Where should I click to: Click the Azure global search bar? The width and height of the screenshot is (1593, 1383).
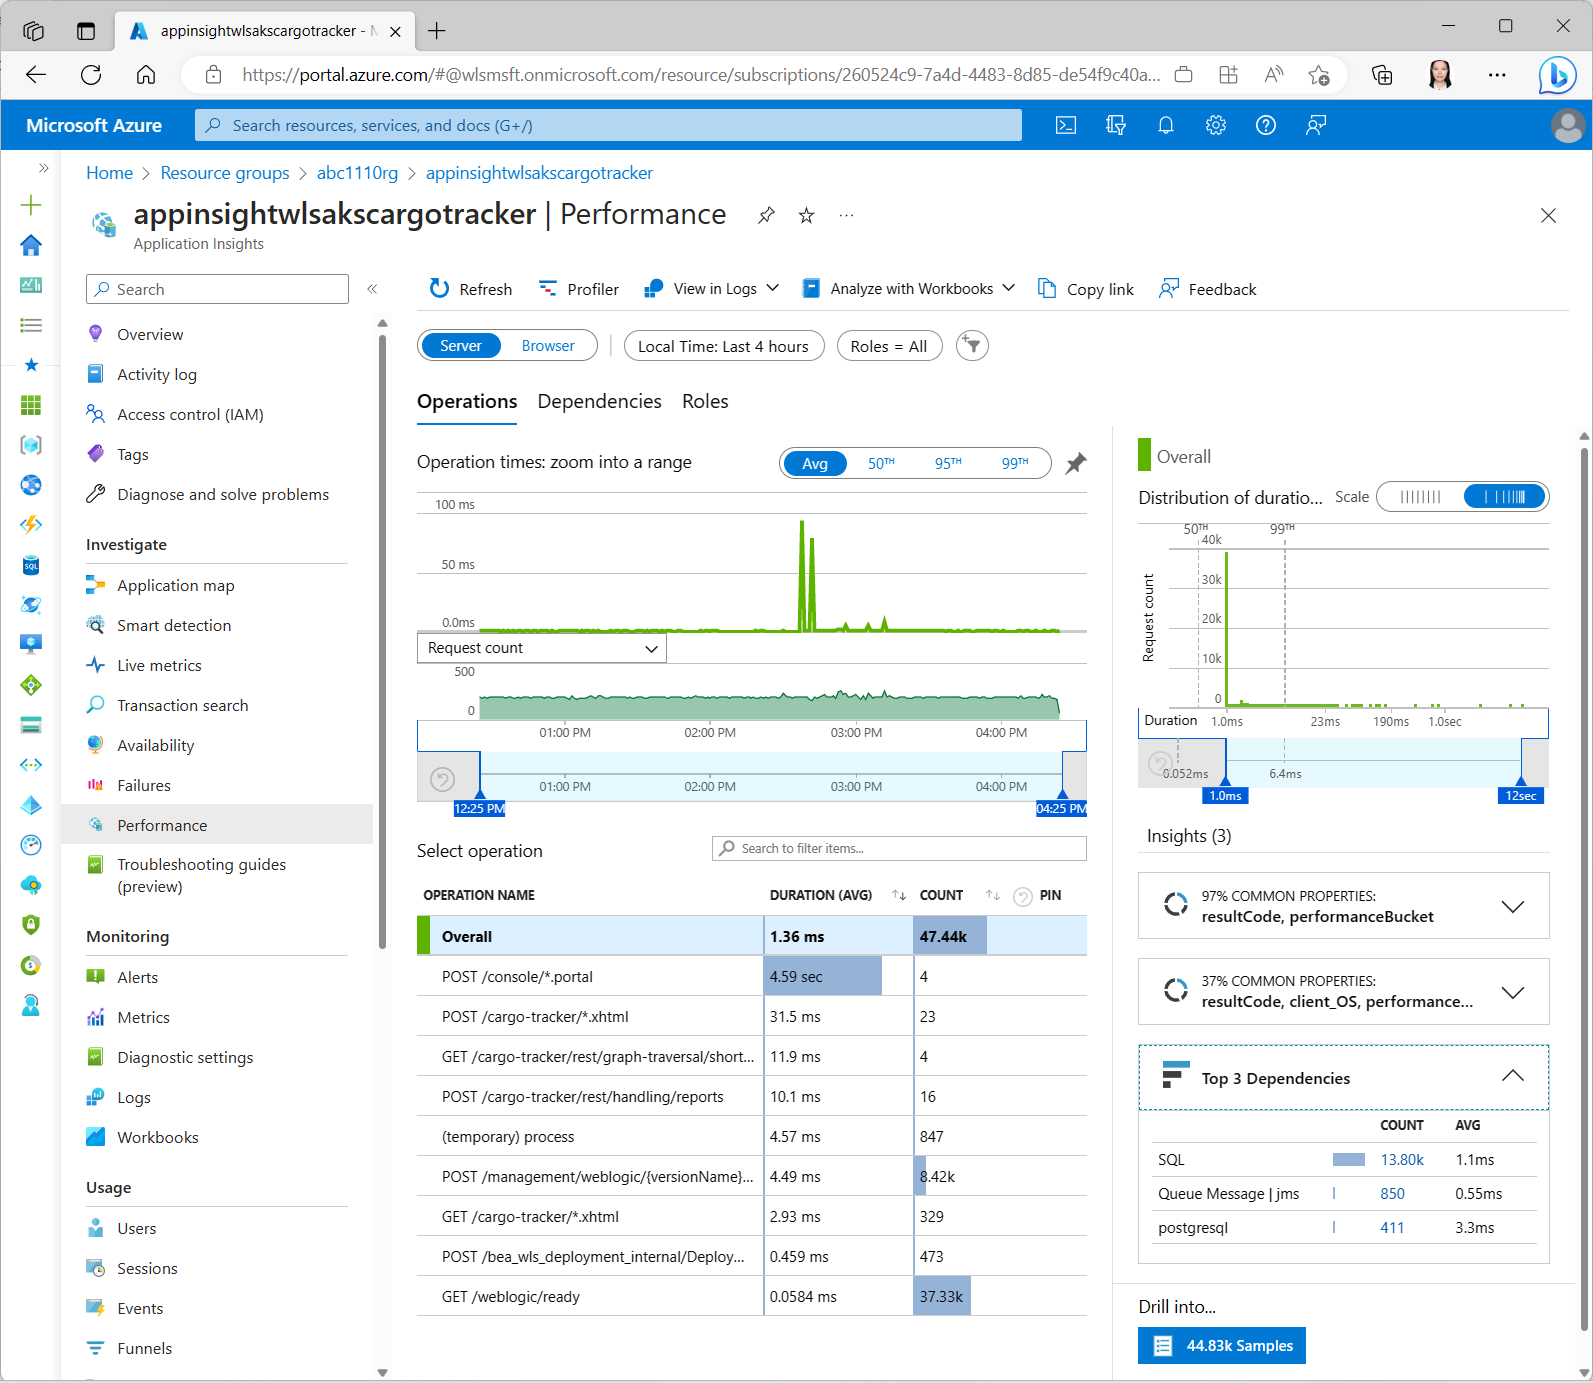point(608,125)
